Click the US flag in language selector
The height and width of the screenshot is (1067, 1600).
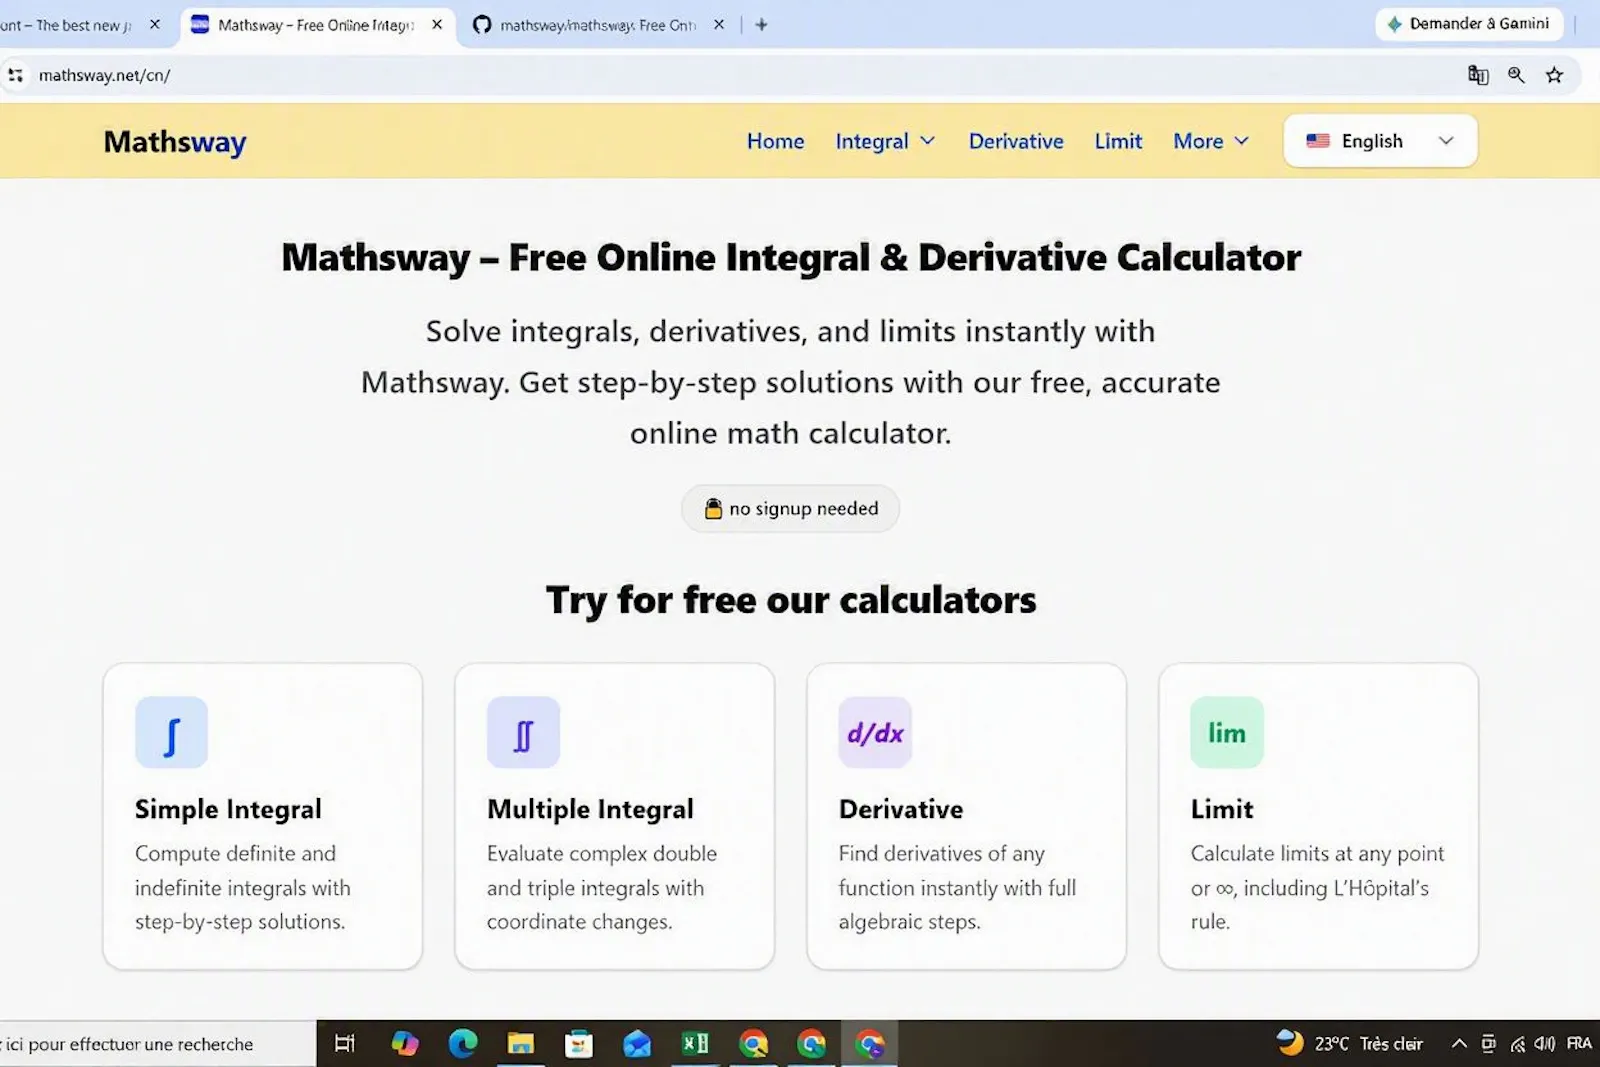click(1318, 141)
